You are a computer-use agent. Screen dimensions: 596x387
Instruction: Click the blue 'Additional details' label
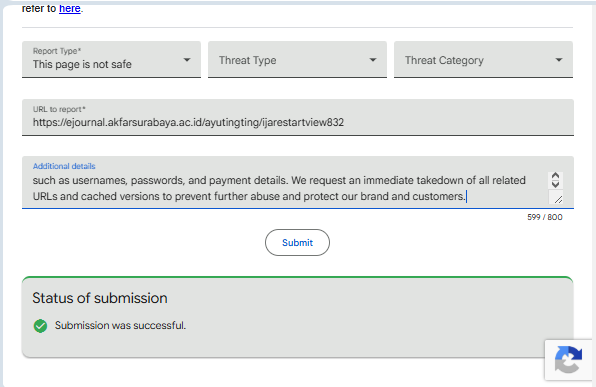pos(64,166)
